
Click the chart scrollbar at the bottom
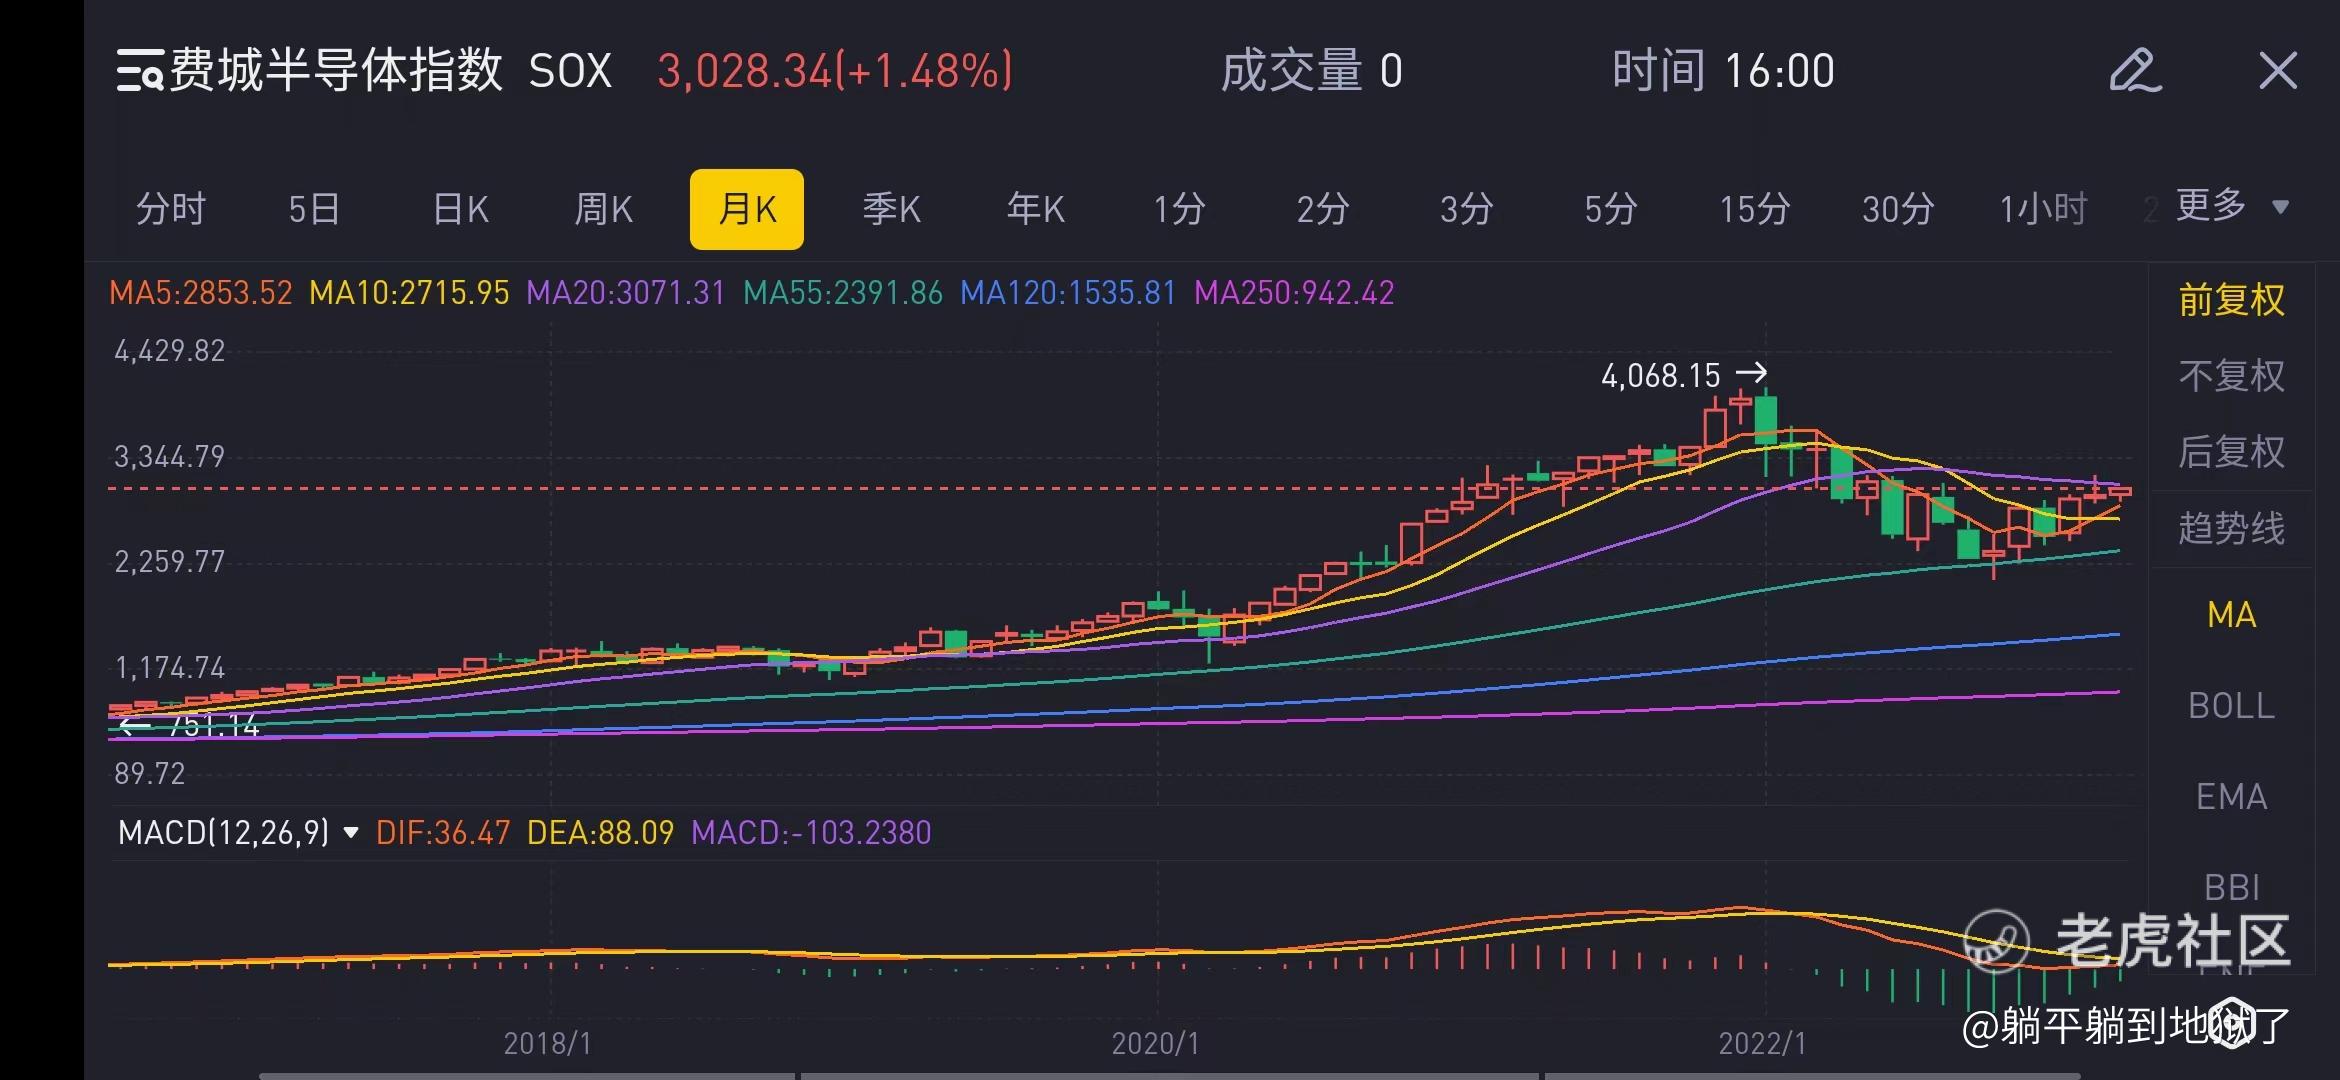coord(1170,1075)
